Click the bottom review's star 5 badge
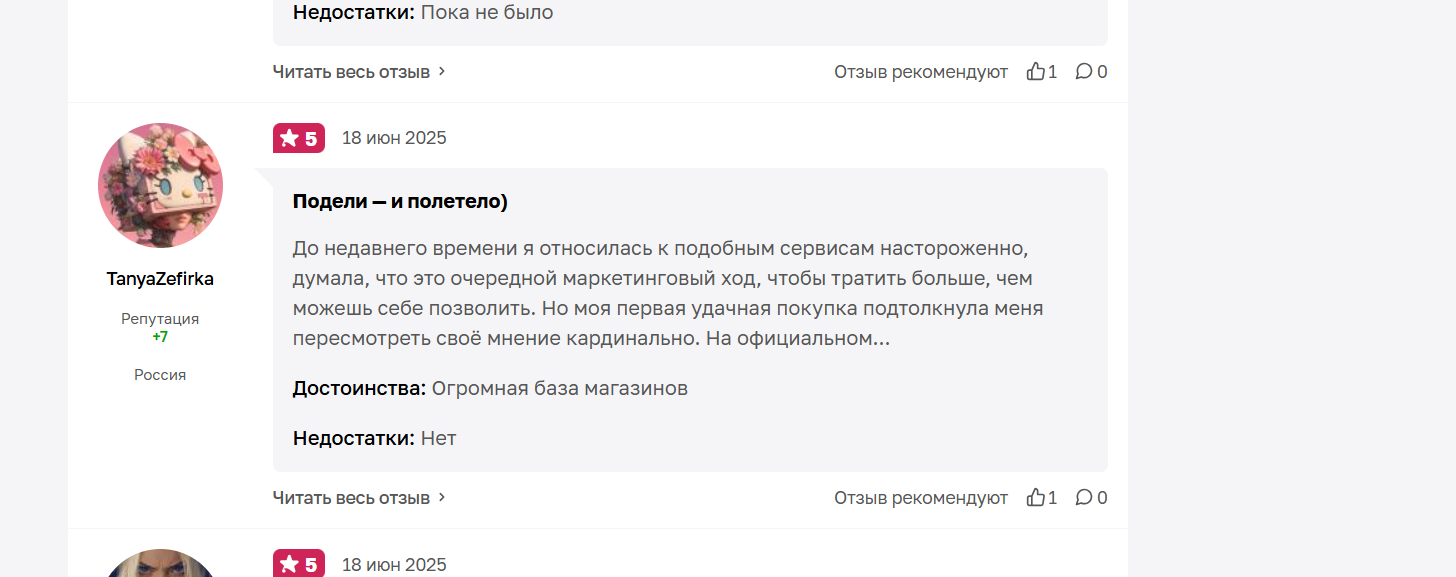The image size is (1456, 577). 299,564
